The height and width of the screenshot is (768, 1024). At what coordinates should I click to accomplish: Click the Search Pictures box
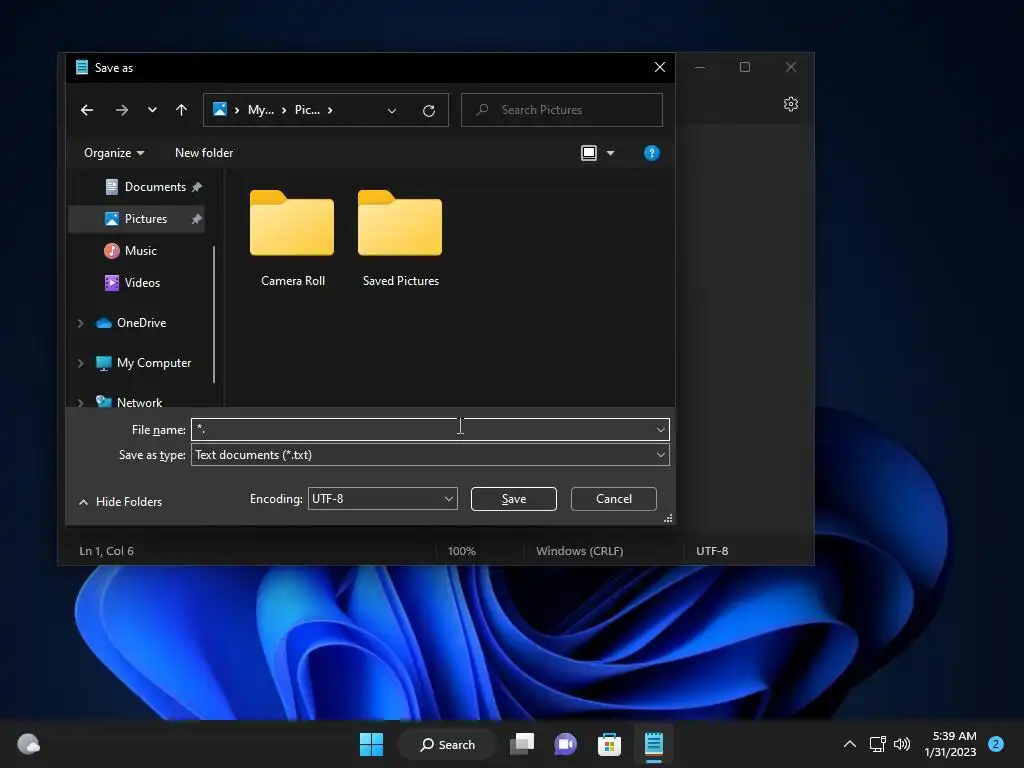[x=562, y=110]
